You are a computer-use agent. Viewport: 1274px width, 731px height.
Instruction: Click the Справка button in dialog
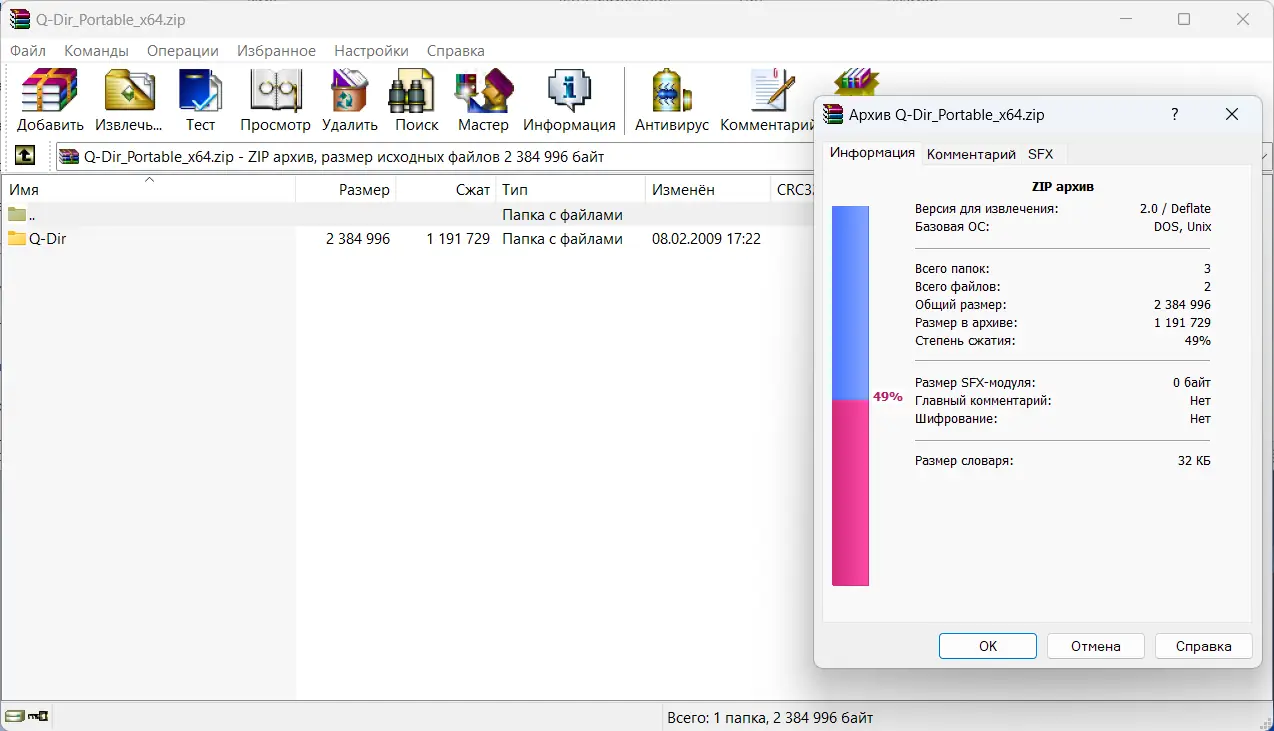[x=1204, y=646]
